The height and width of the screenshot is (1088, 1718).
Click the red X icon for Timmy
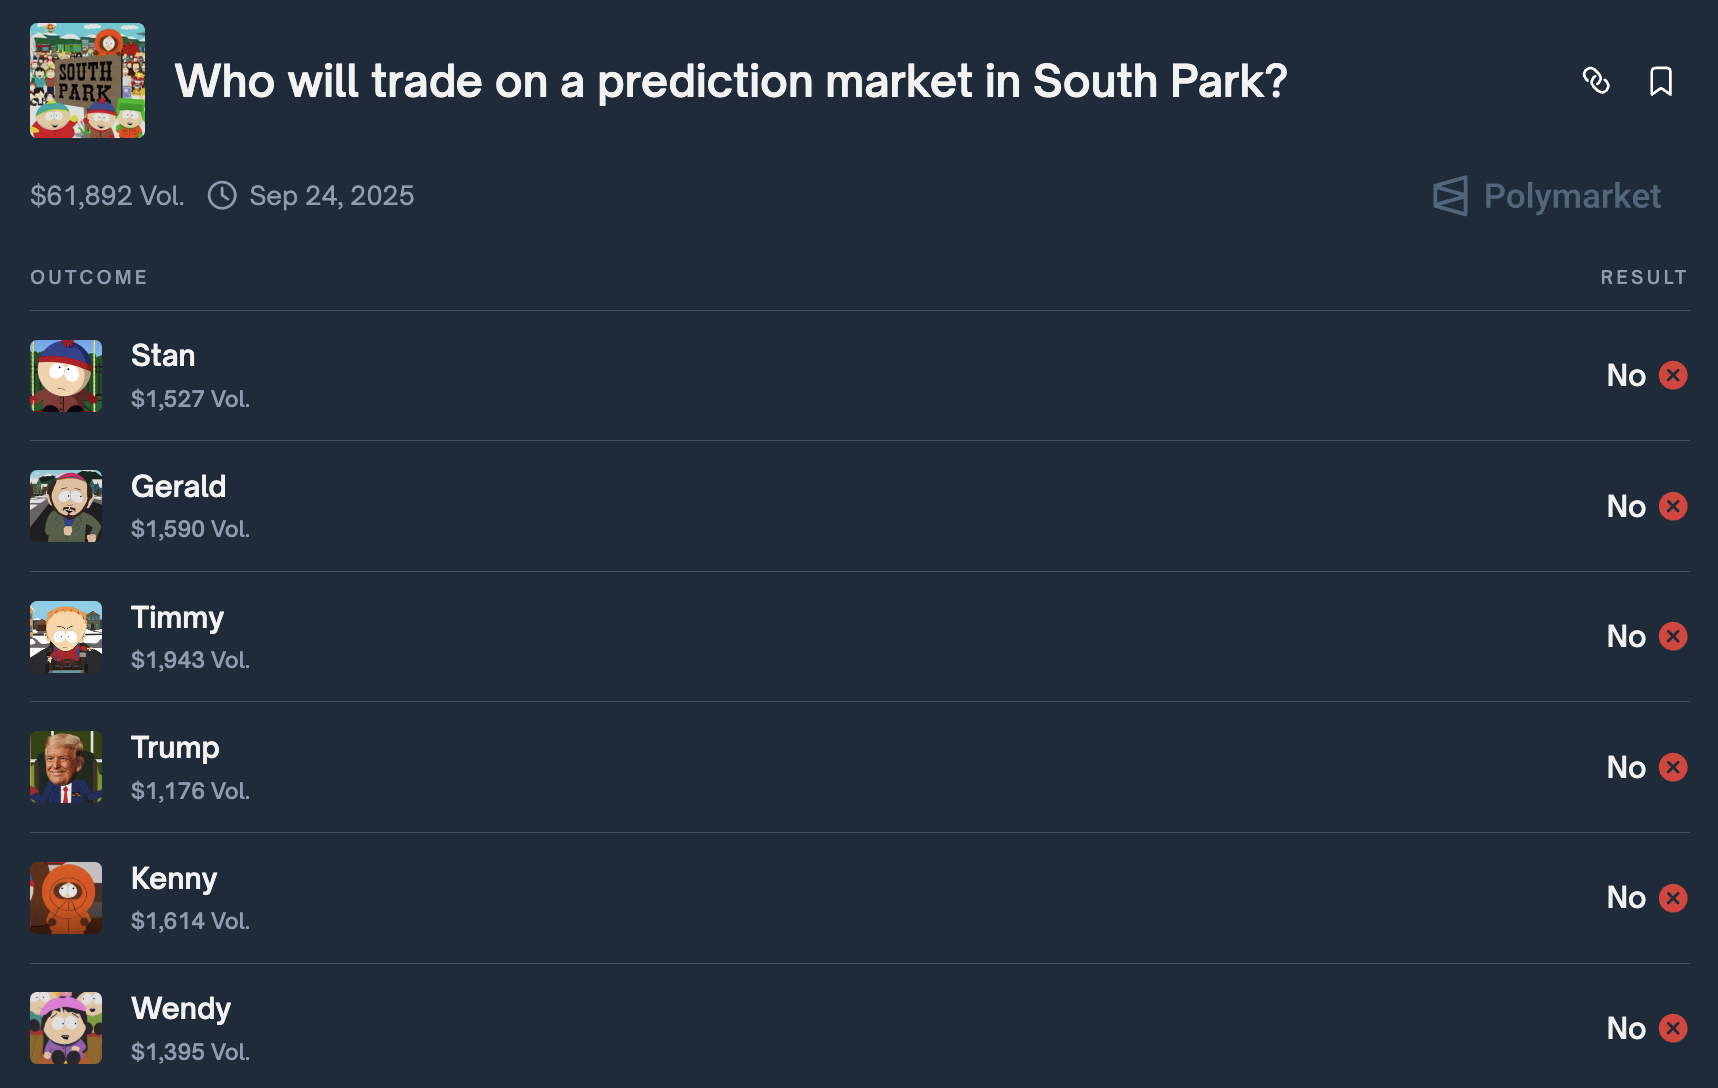tap(1673, 636)
